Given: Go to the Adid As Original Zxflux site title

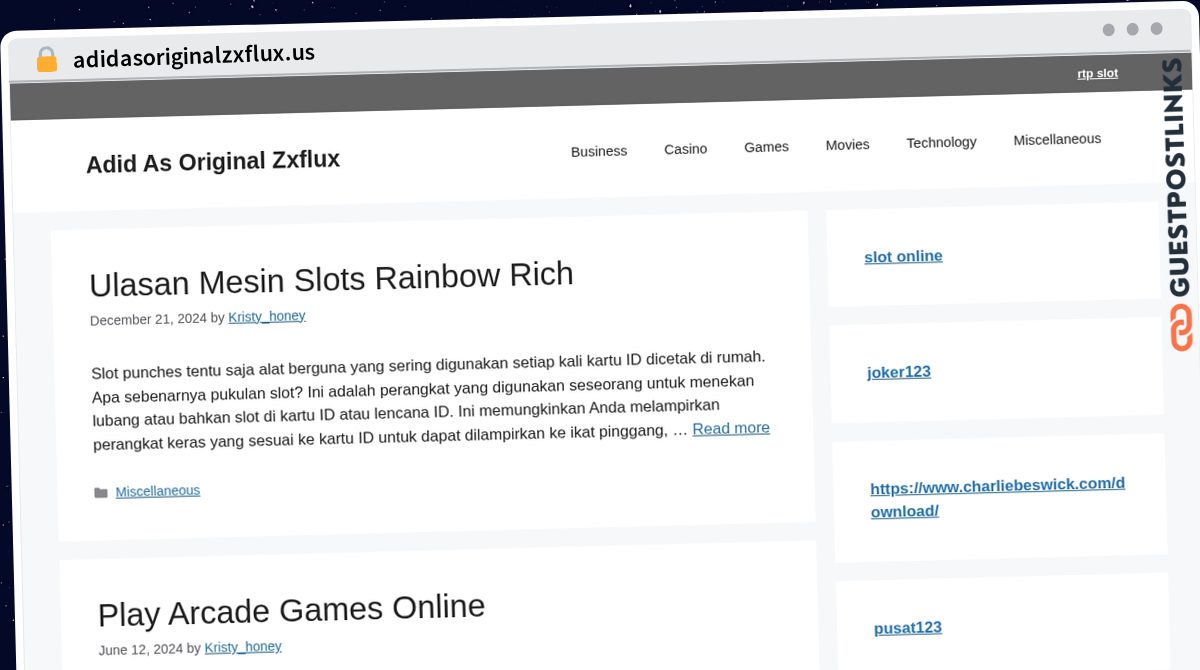Looking at the screenshot, I should pos(213,162).
